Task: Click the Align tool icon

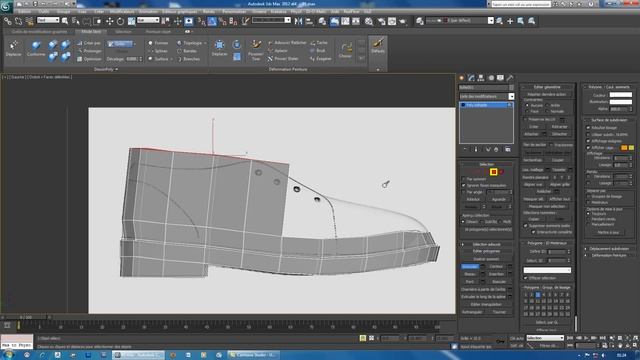Action: [x=309, y=21]
